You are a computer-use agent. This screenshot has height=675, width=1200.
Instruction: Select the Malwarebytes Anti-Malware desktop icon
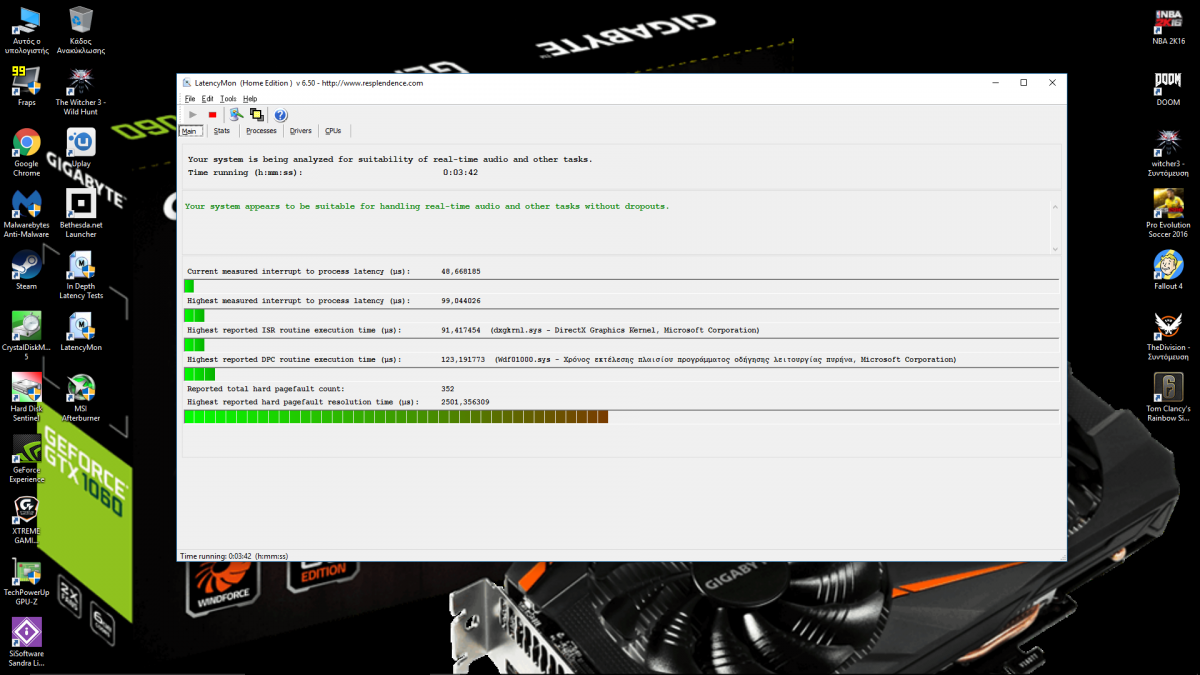26,214
